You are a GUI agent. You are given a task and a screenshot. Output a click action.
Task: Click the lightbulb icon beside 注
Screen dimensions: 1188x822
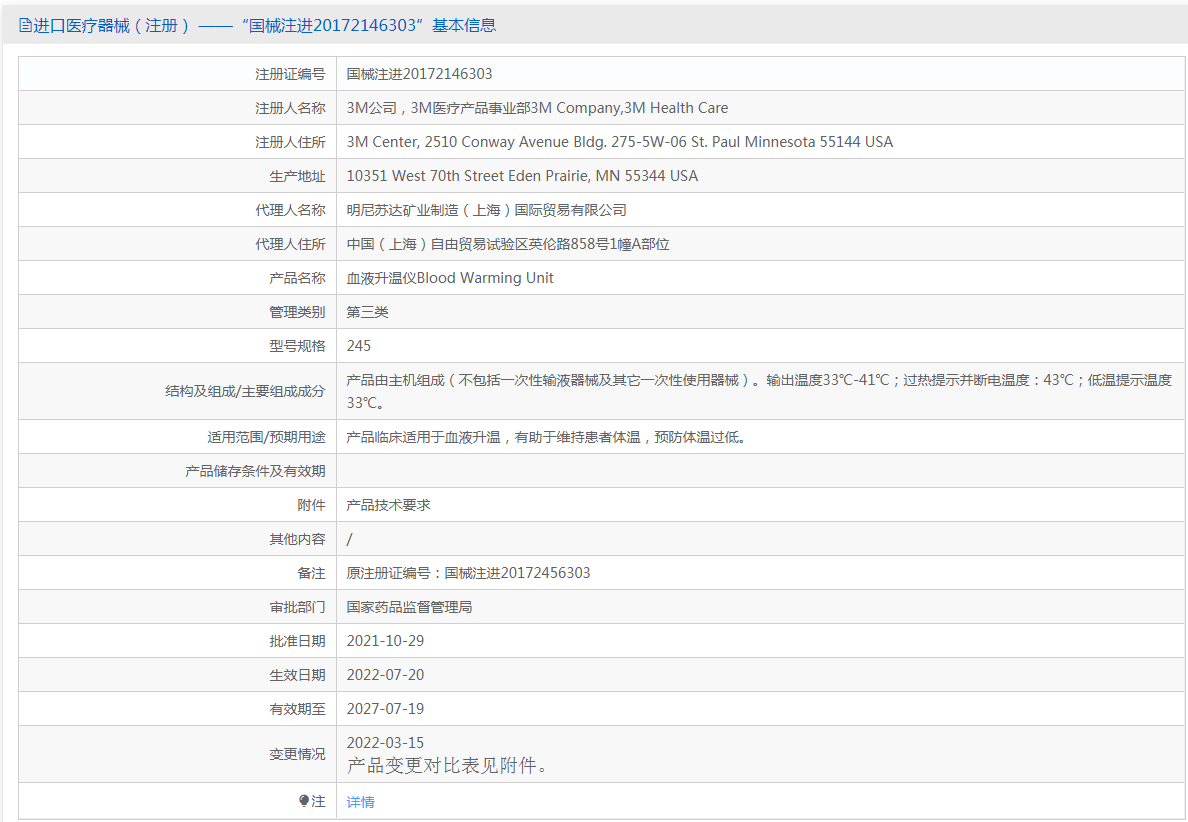click(x=304, y=801)
